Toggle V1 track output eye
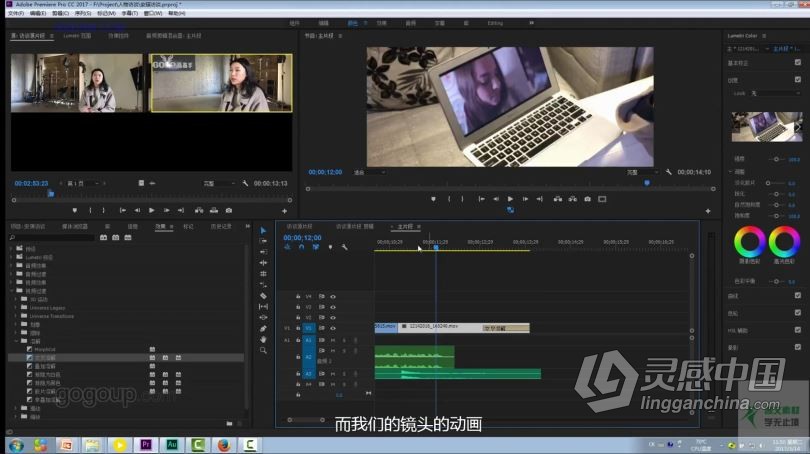 pyautogui.click(x=333, y=328)
